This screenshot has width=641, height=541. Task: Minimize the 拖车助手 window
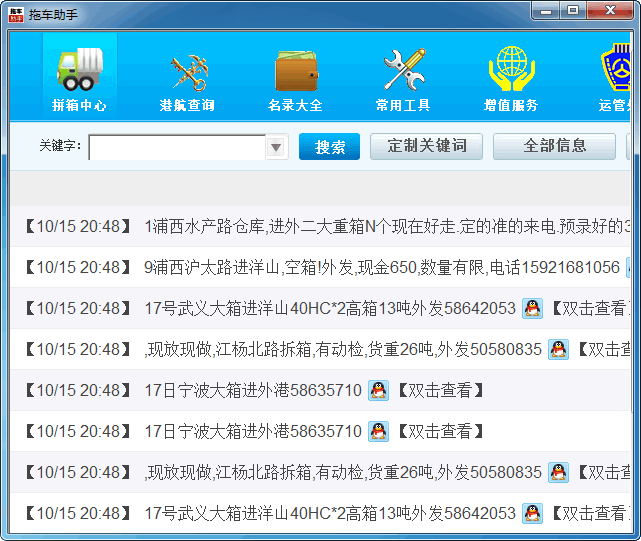tap(545, 10)
